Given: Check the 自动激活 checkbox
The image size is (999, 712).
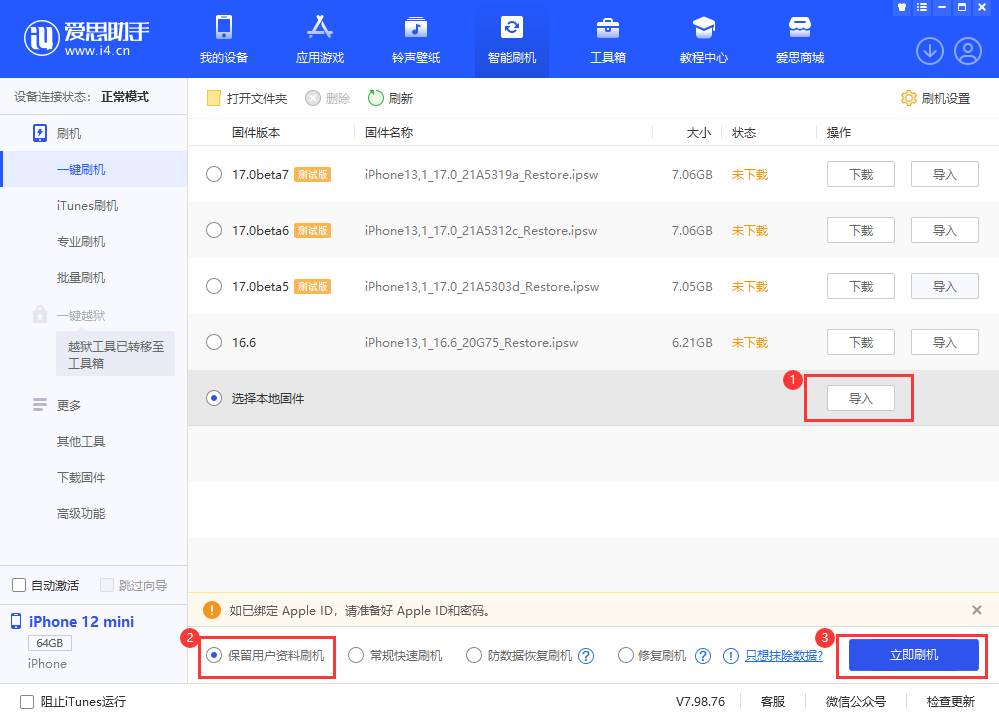Looking at the screenshot, I should pyautogui.click(x=17, y=585).
